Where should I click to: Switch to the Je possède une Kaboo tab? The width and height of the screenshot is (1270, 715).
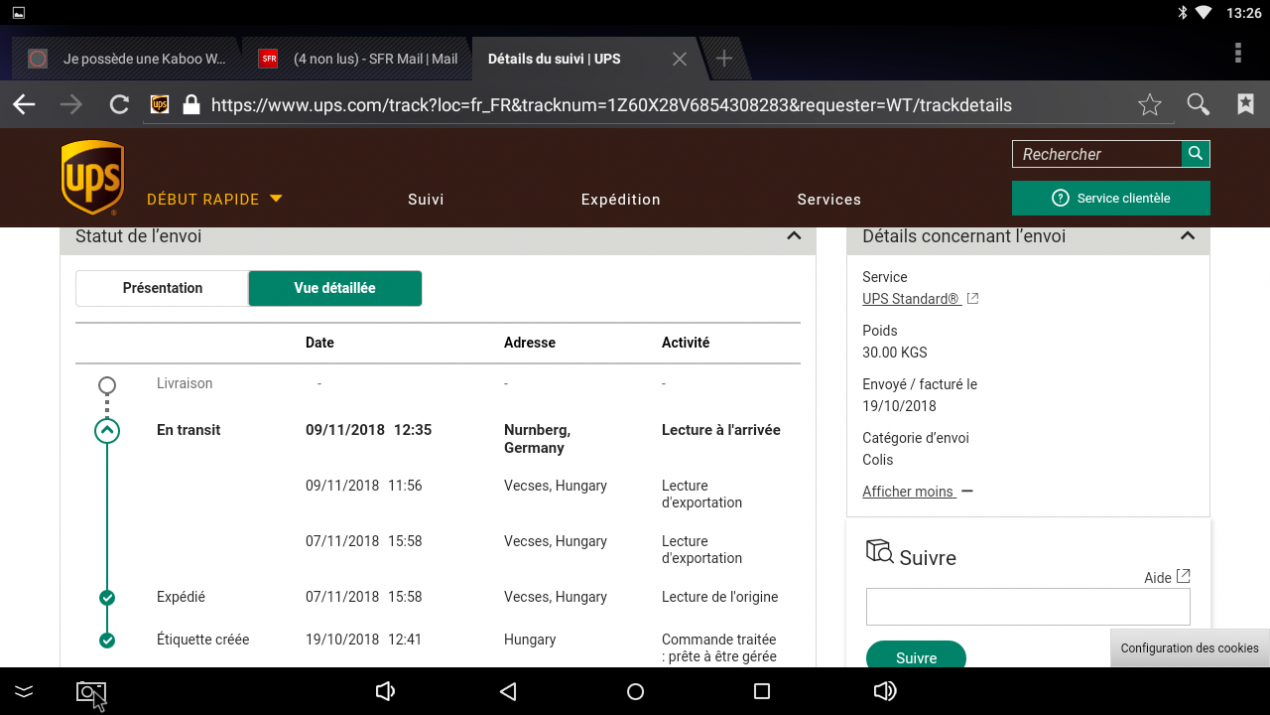click(126, 59)
